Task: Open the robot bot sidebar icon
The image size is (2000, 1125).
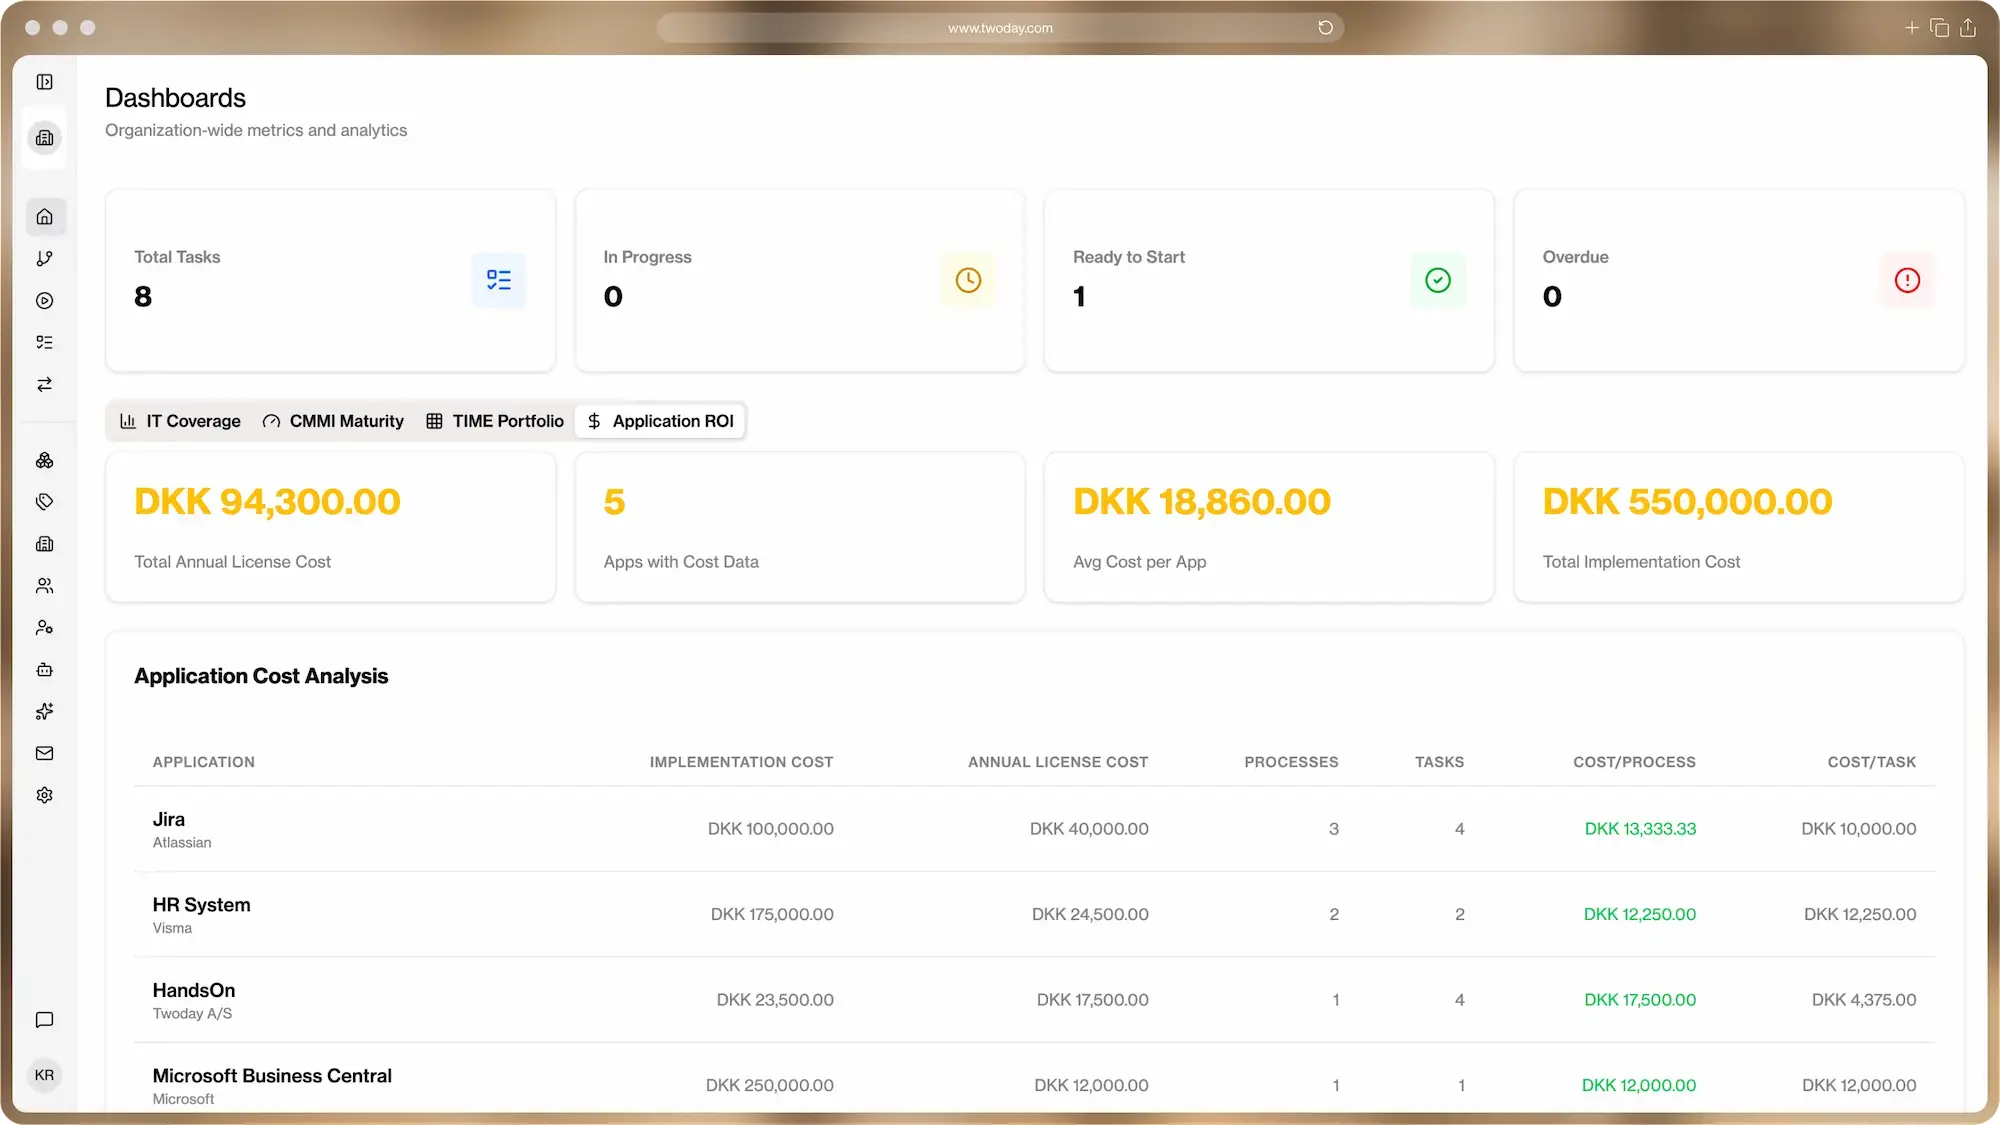Action: (x=45, y=670)
